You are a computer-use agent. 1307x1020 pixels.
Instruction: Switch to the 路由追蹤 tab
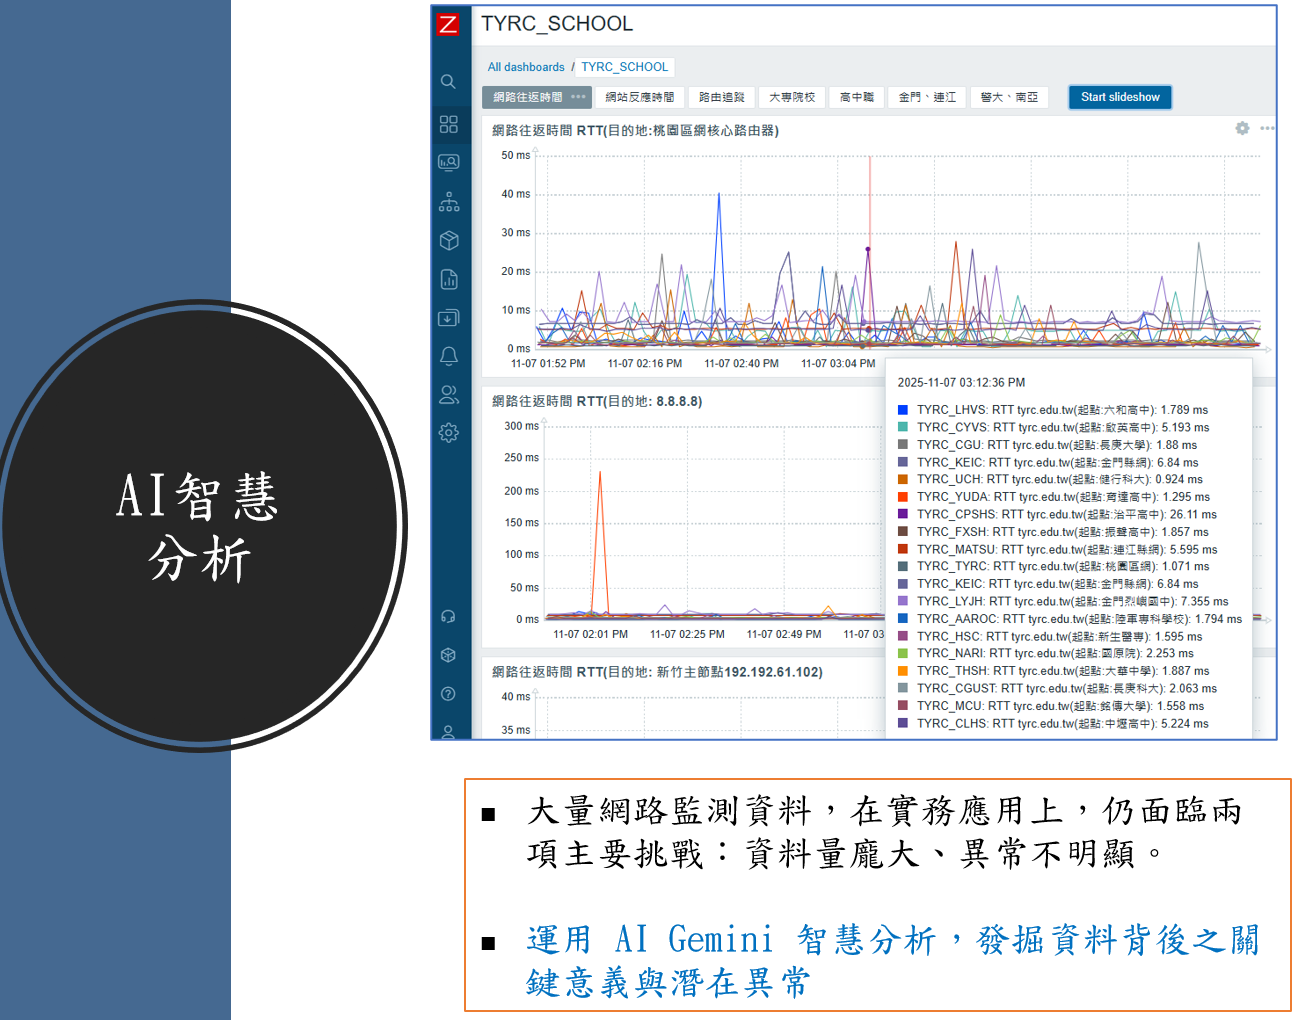[721, 97]
